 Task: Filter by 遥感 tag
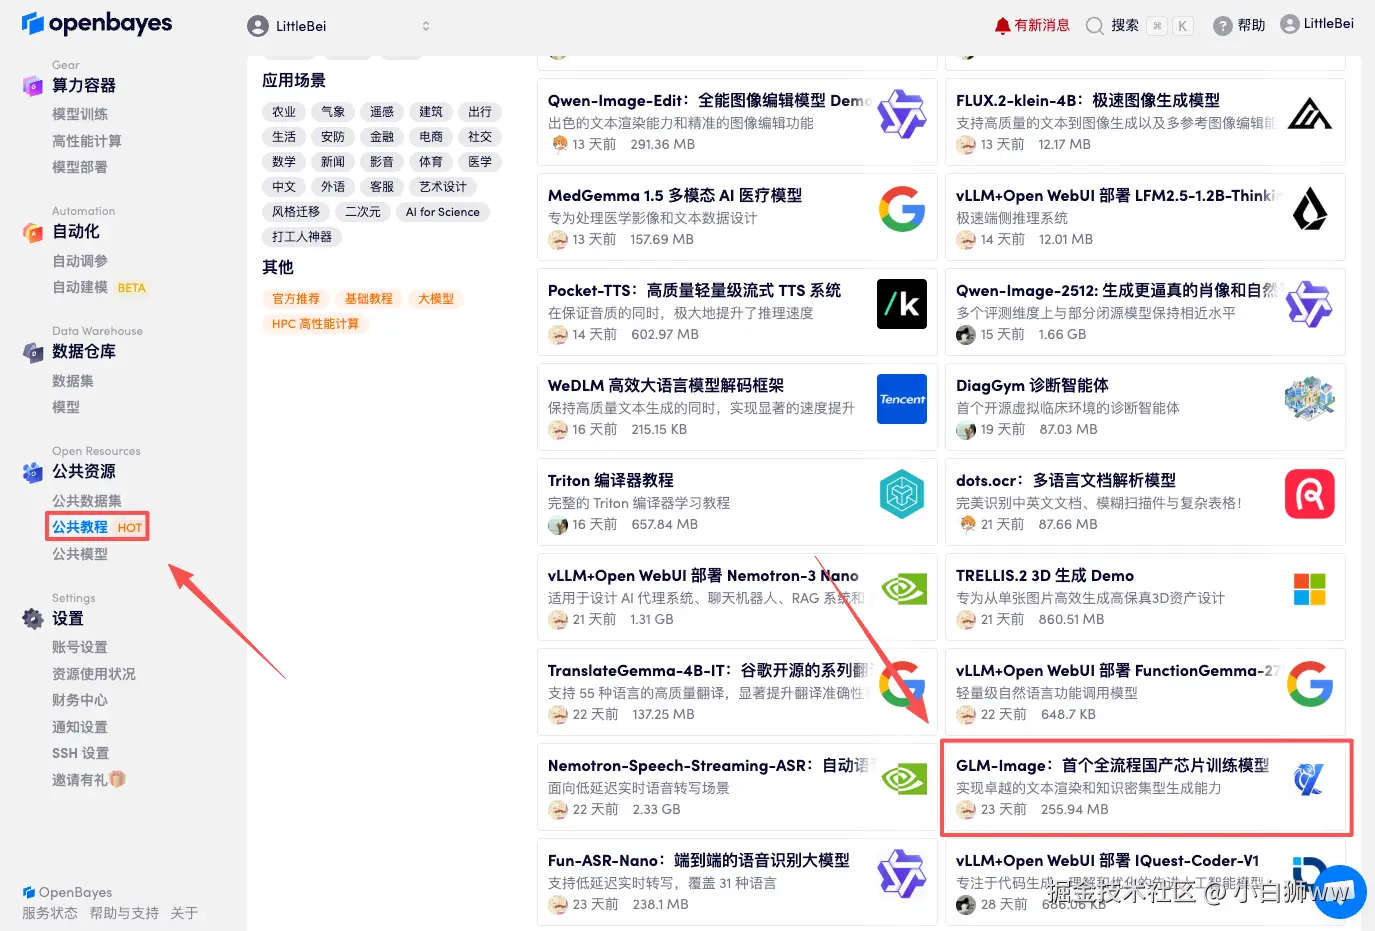click(382, 112)
